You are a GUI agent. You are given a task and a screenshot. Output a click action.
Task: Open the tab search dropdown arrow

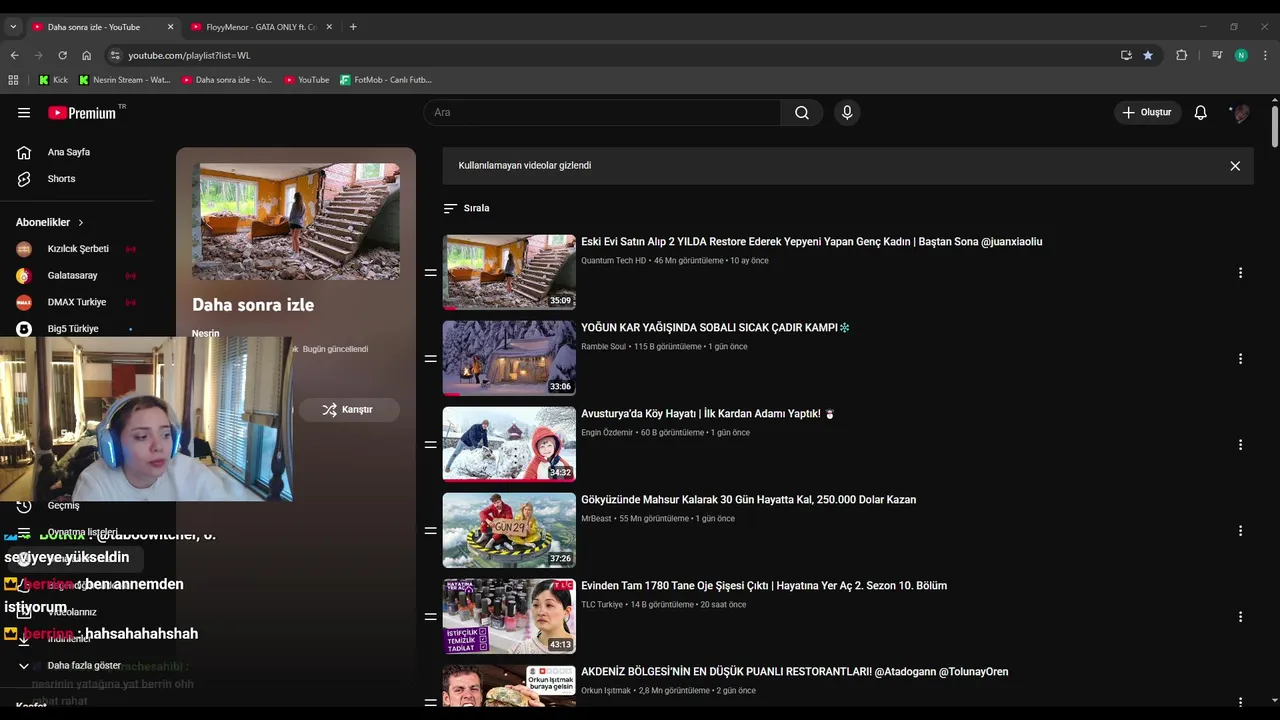point(13,27)
